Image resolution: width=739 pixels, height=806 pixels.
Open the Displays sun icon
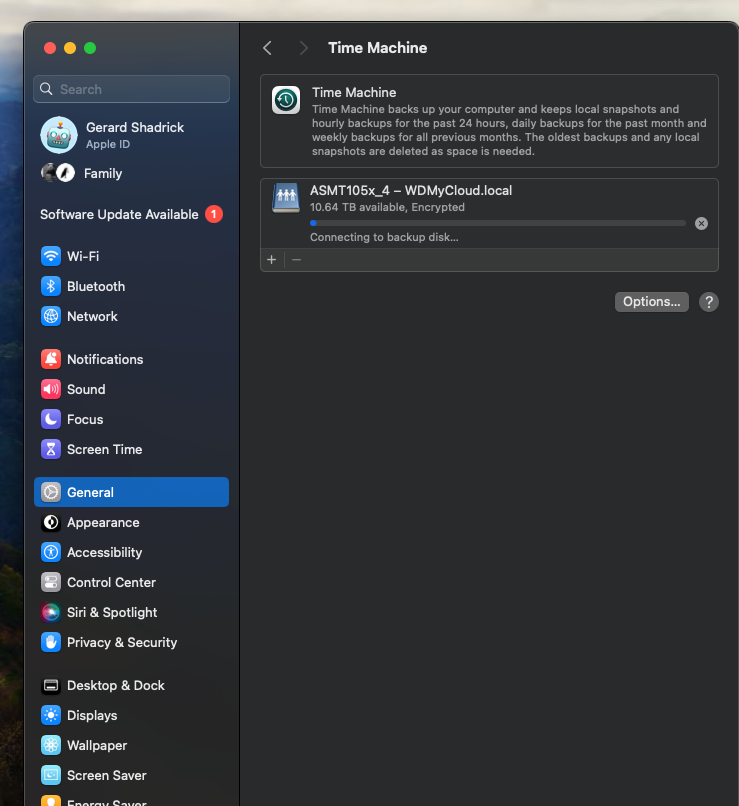pos(51,716)
